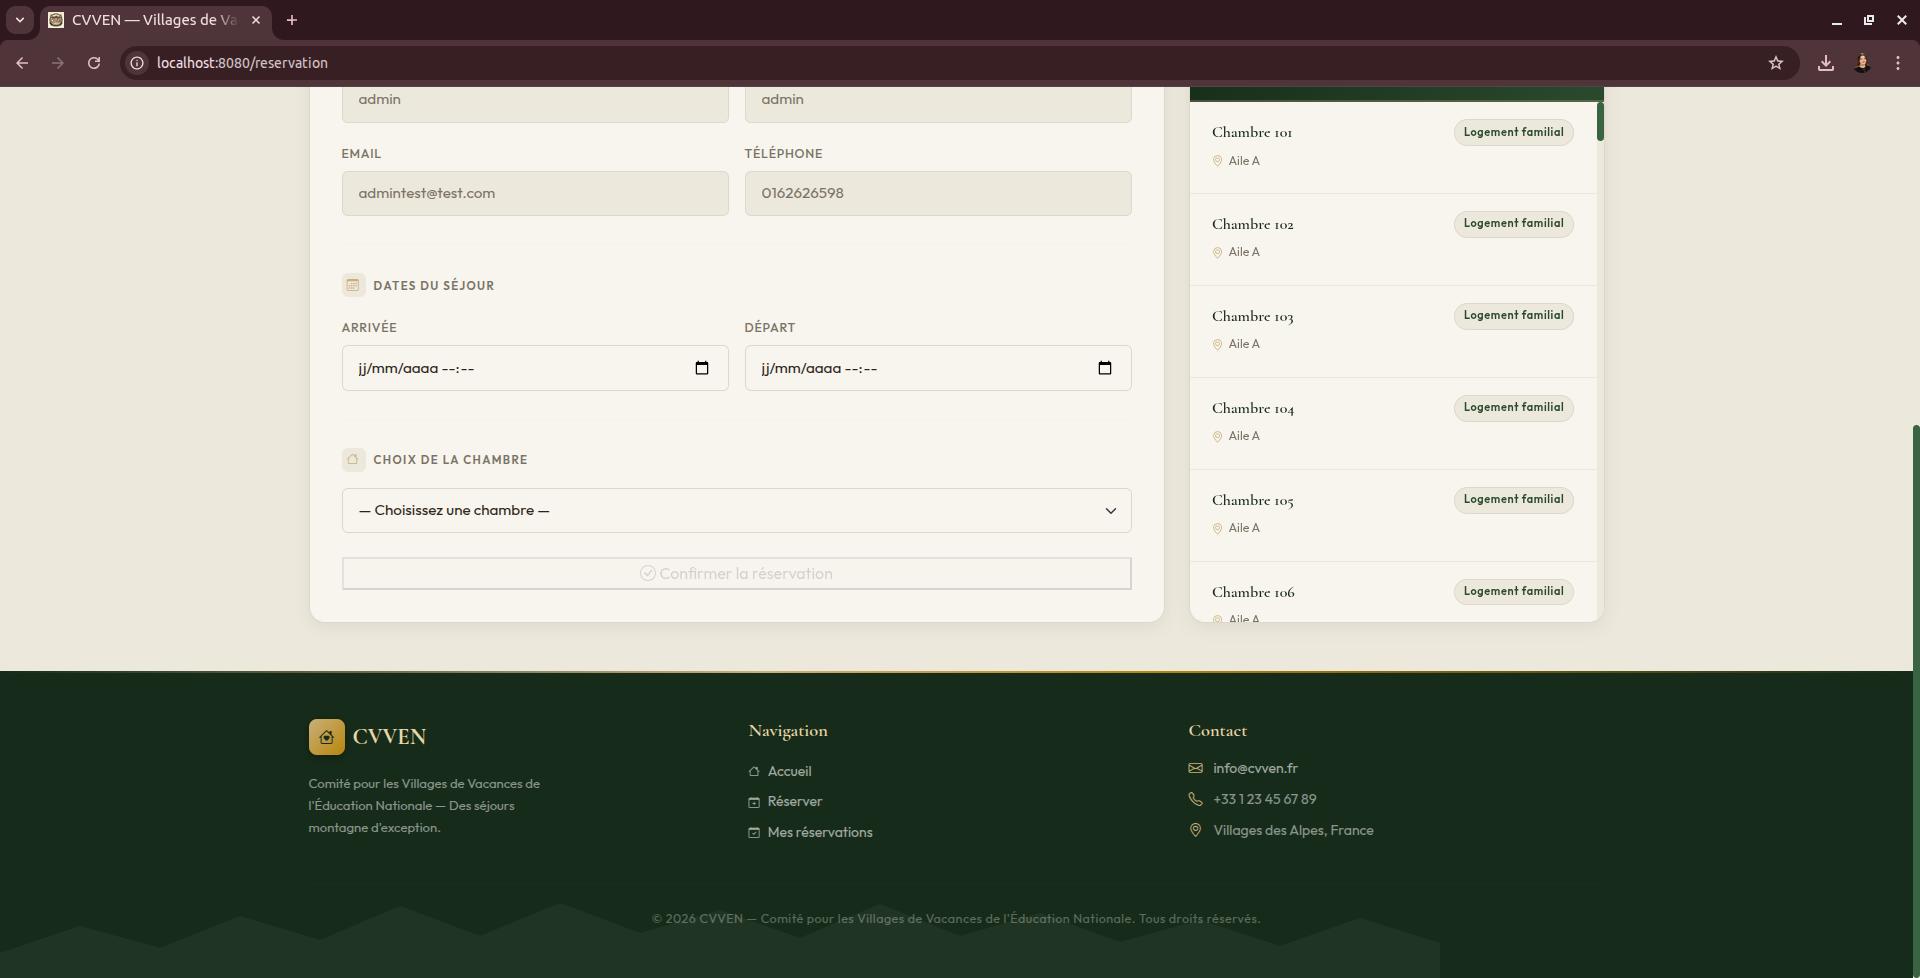
Task: Click the Chrome downloads icon
Action: (1825, 63)
